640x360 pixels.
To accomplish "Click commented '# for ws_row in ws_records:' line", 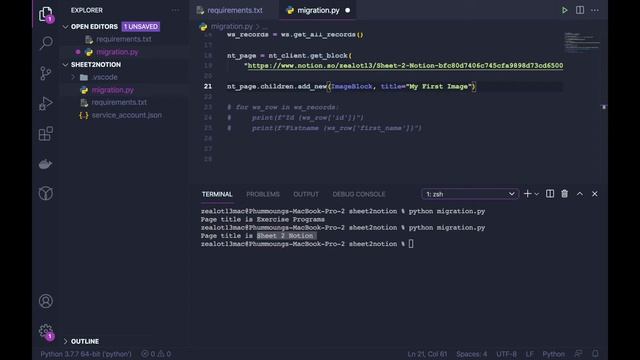I will [282, 107].
